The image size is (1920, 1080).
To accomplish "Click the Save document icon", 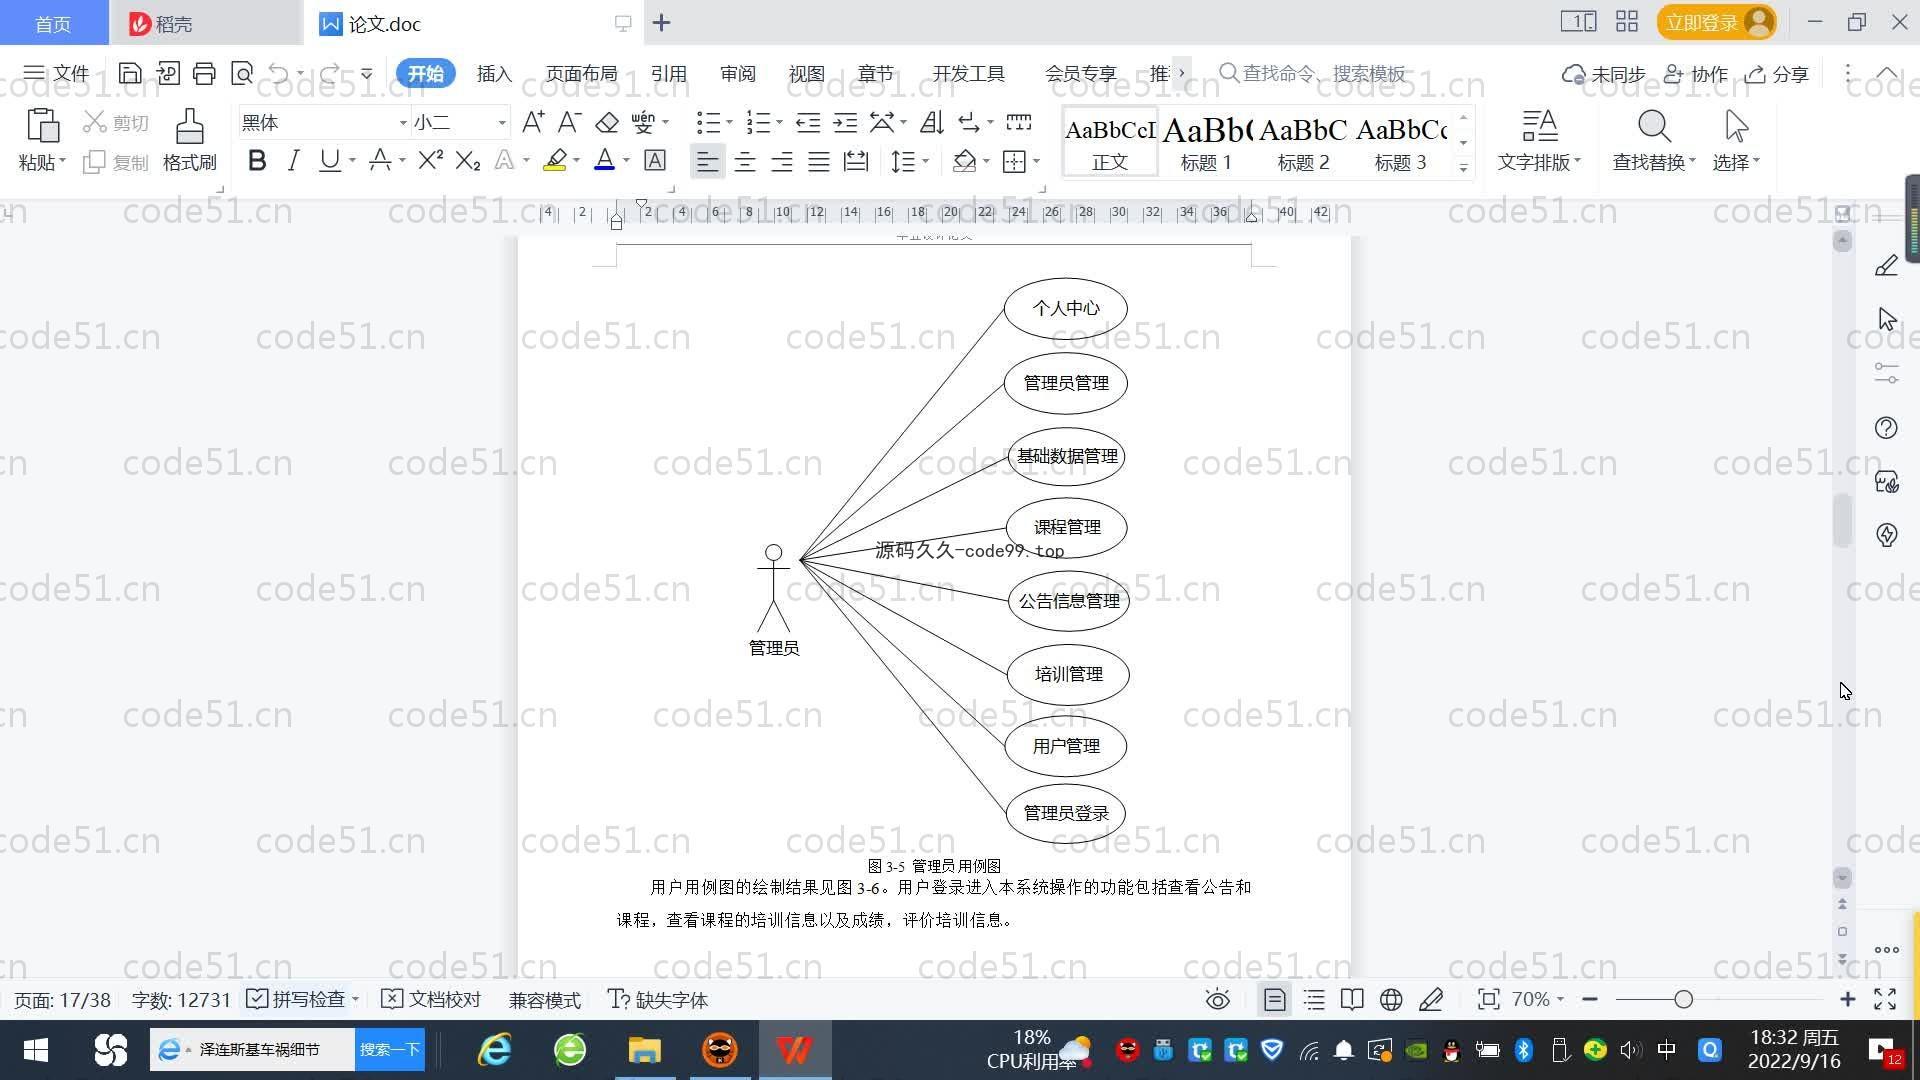I will click(x=129, y=73).
